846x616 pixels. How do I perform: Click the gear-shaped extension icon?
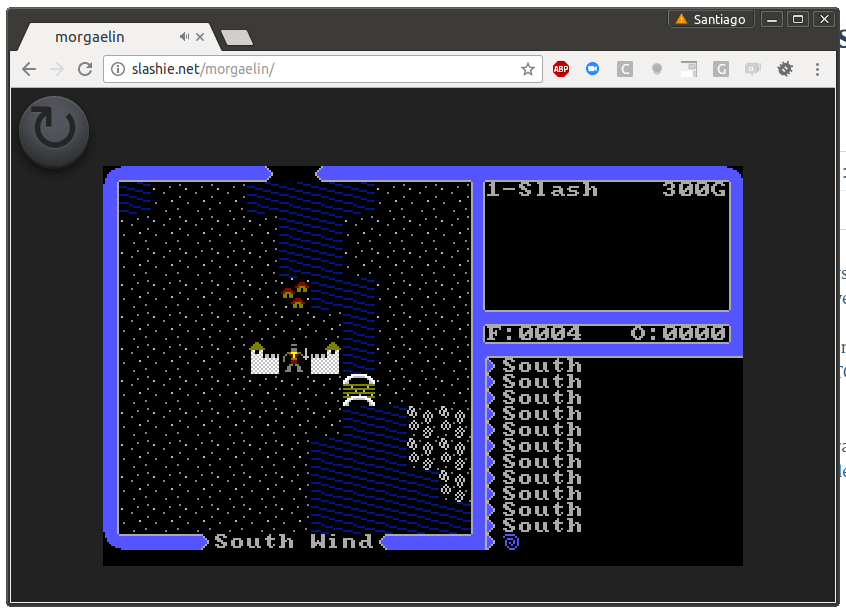tap(785, 69)
